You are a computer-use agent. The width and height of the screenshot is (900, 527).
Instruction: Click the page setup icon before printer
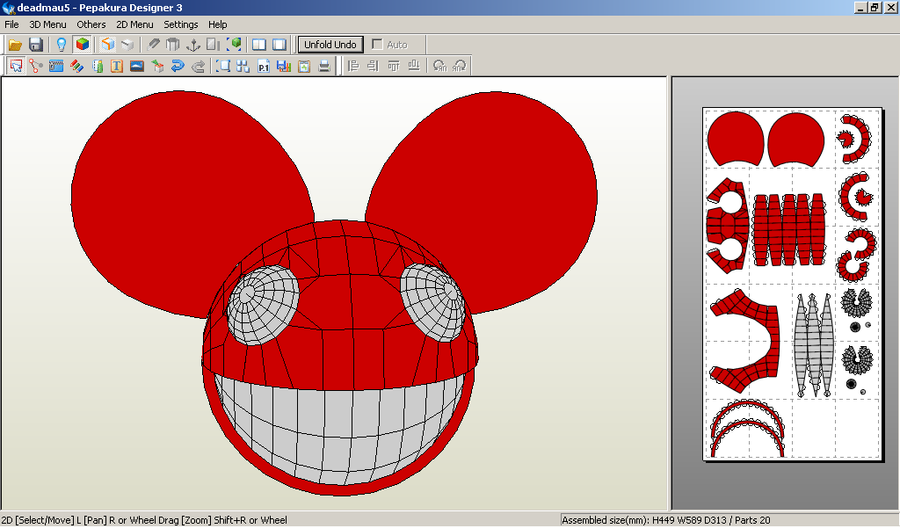pyautogui.click(x=304, y=66)
